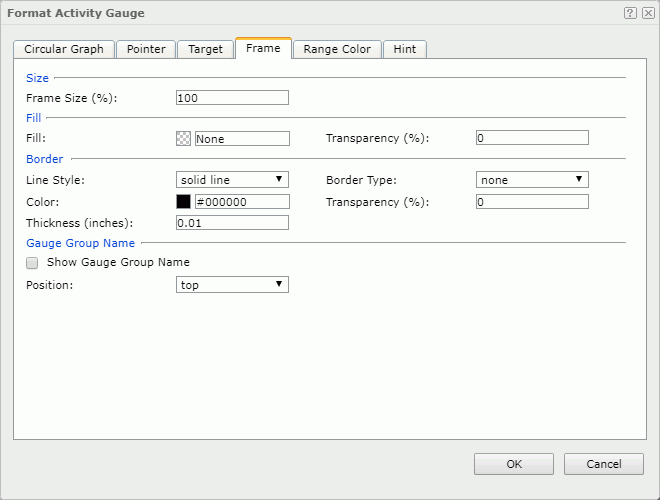Close the Format Activity Gauge dialog
660x500 pixels.
coord(647,13)
